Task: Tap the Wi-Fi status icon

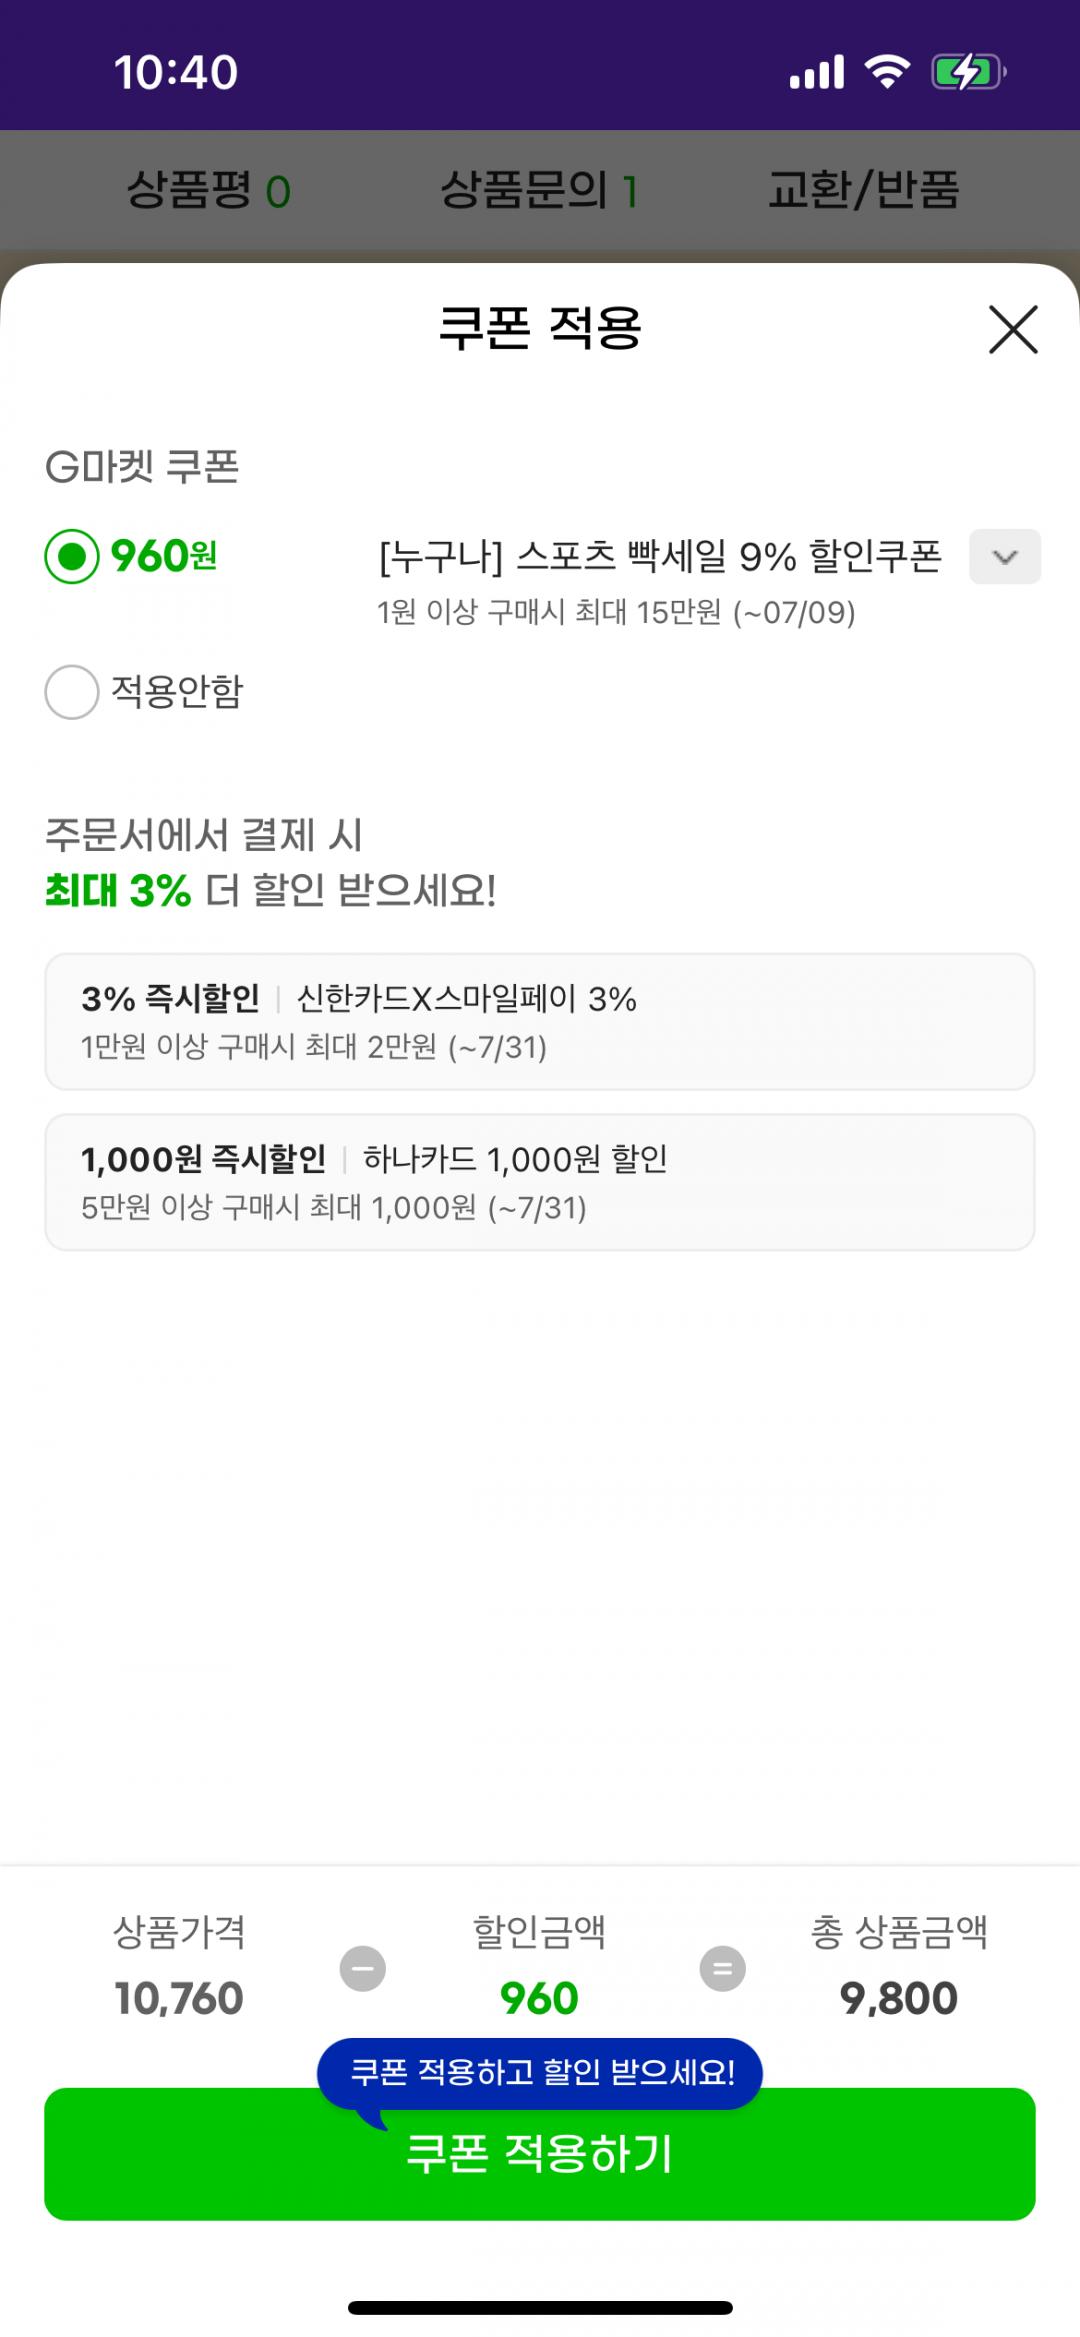Action: (x=886, y=72)
